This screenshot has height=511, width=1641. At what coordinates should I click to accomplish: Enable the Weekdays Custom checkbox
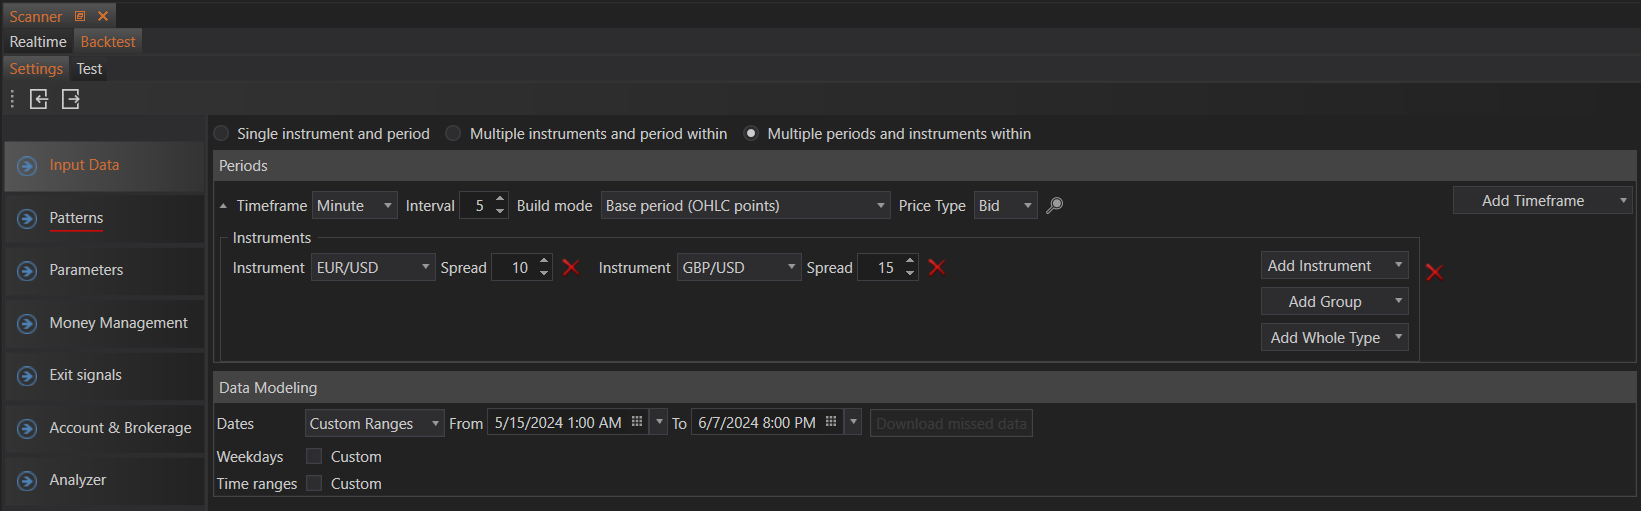click(314, 457)
